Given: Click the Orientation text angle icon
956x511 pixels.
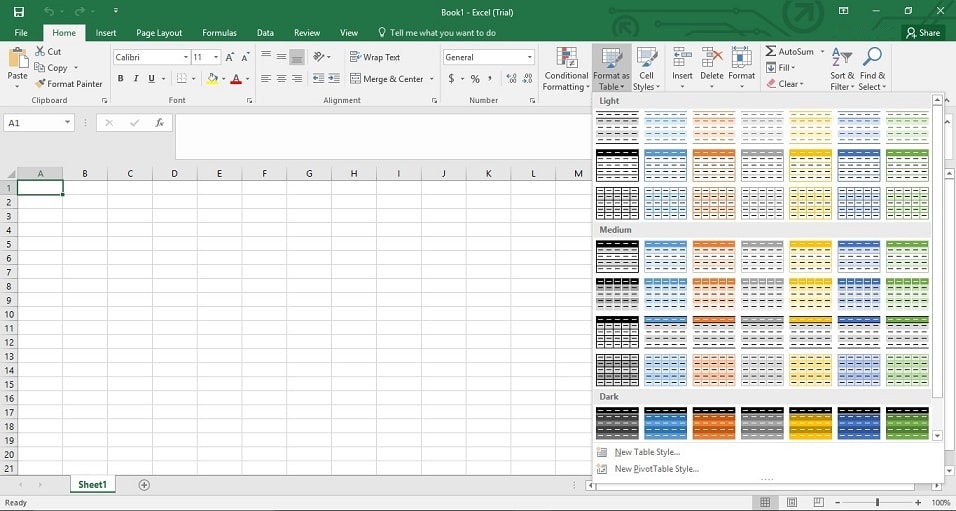Looking at the screenshot, I should 319,57.
